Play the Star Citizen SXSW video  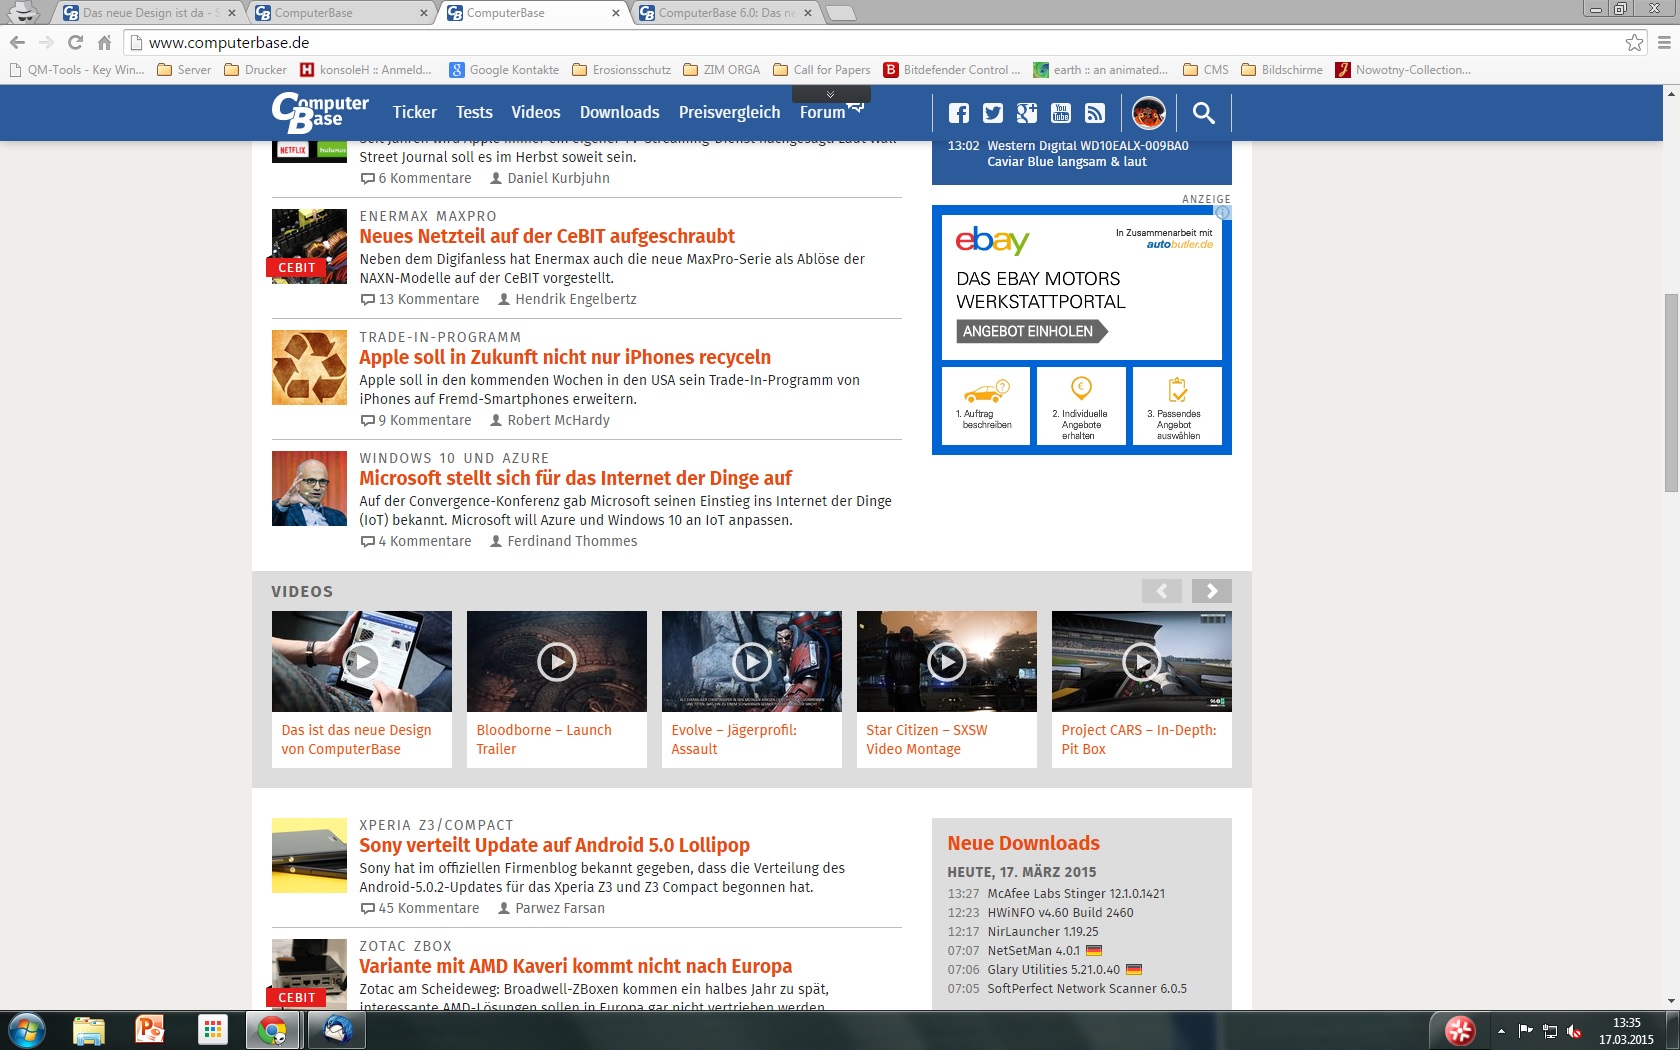tap(946, 661)
